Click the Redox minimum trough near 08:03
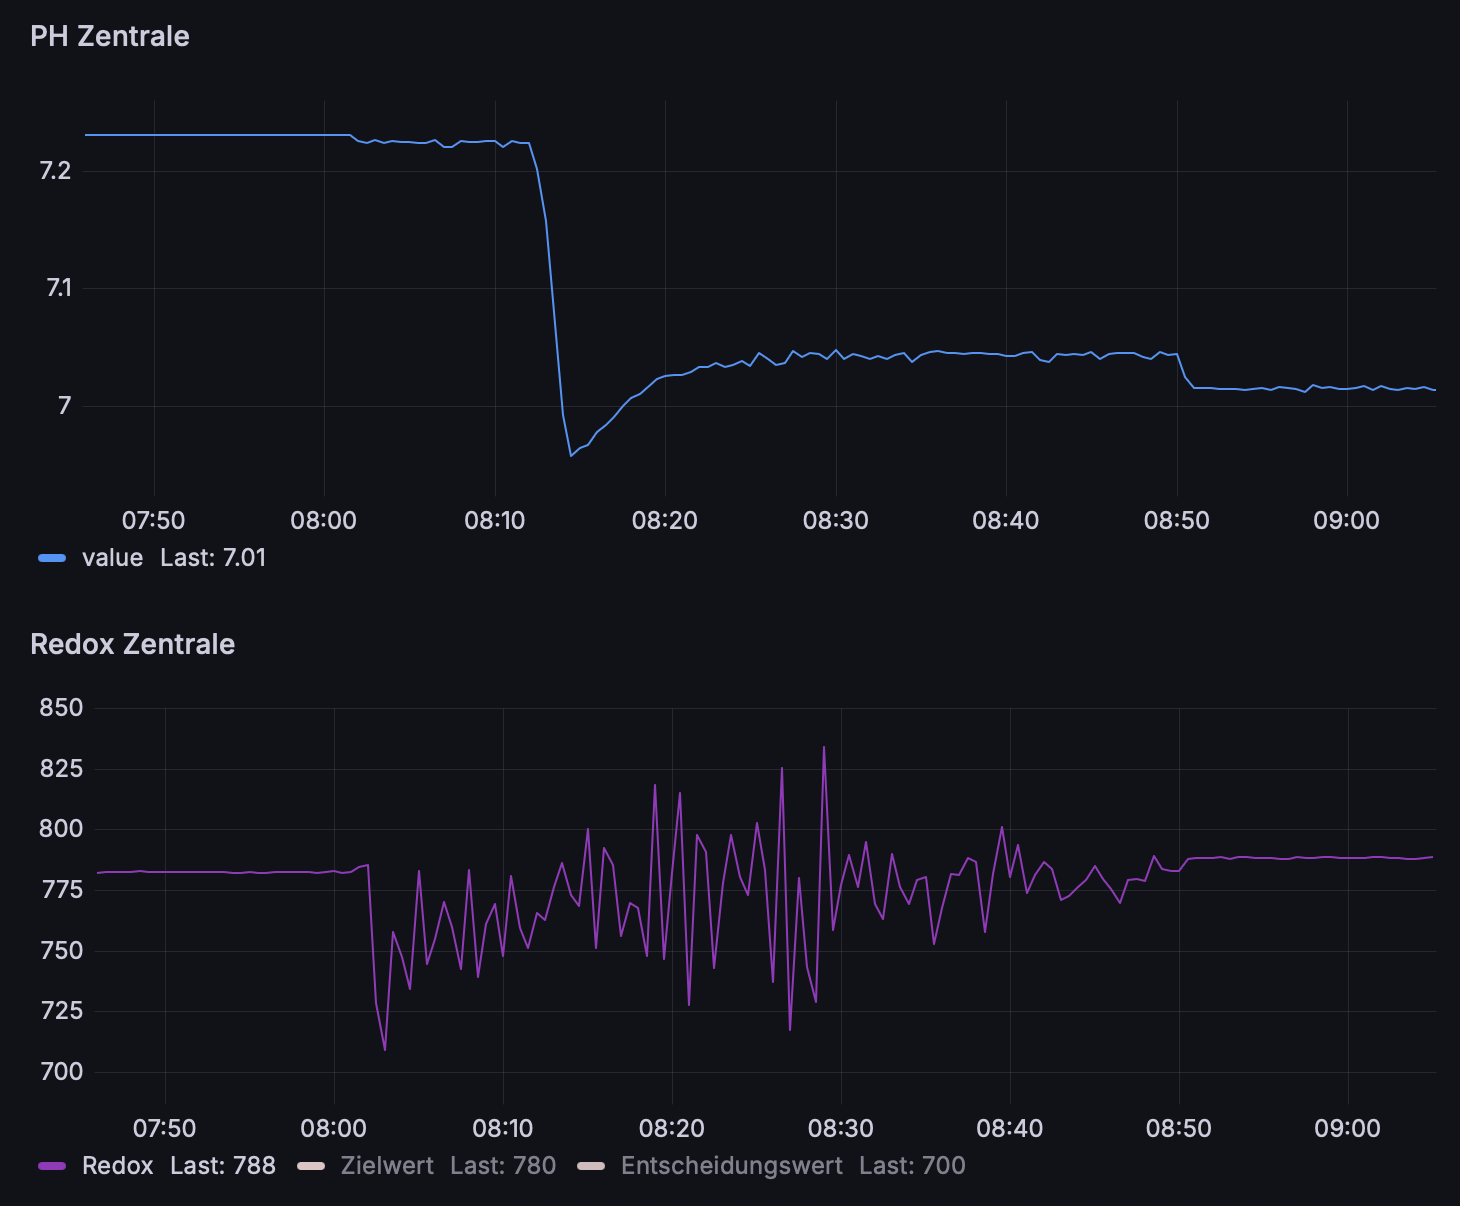 pyautogui.click(x=385, y=1050)
